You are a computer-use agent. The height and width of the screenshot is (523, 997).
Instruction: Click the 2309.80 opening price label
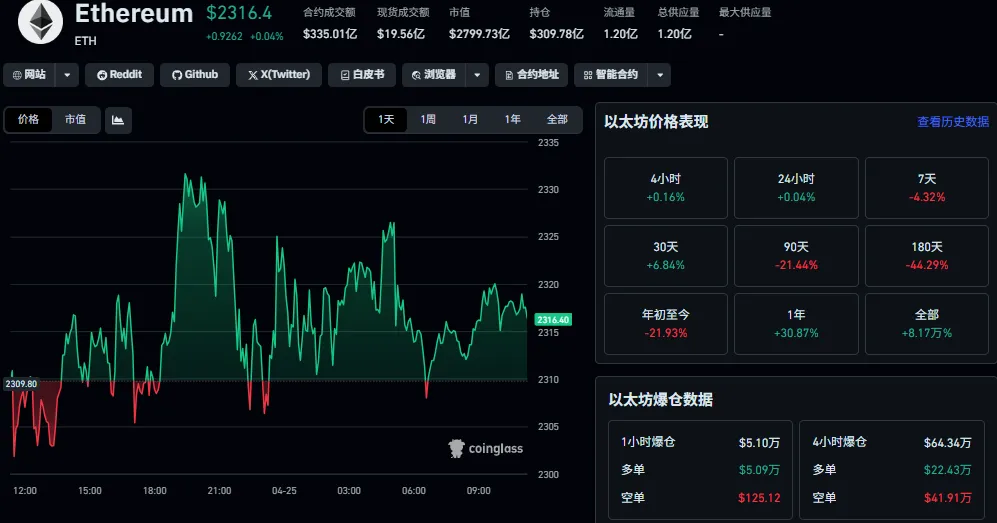click(21, 384)
